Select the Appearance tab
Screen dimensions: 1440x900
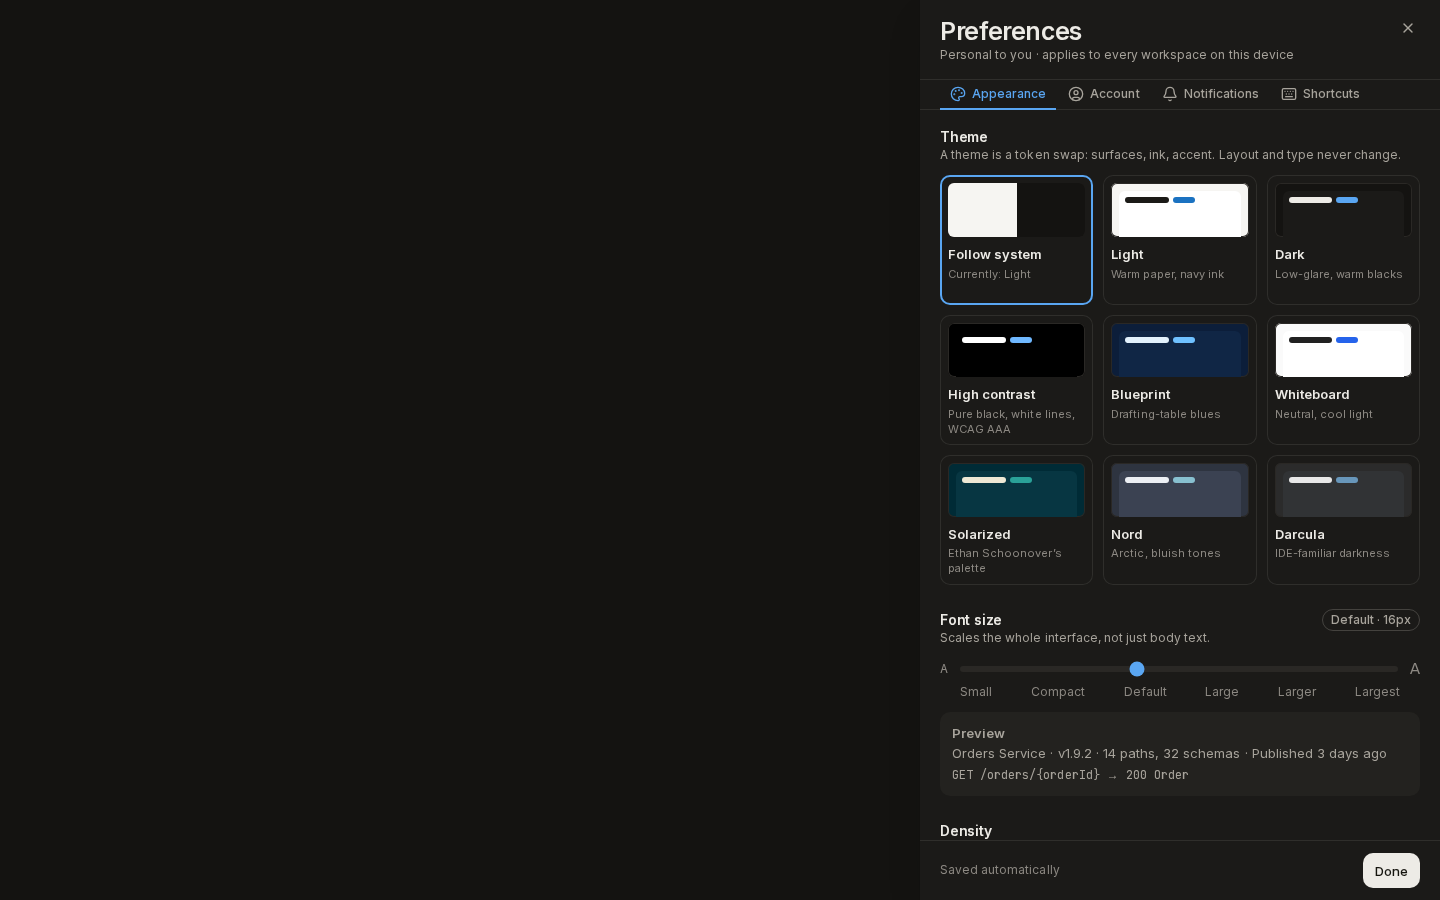[998, 94]
